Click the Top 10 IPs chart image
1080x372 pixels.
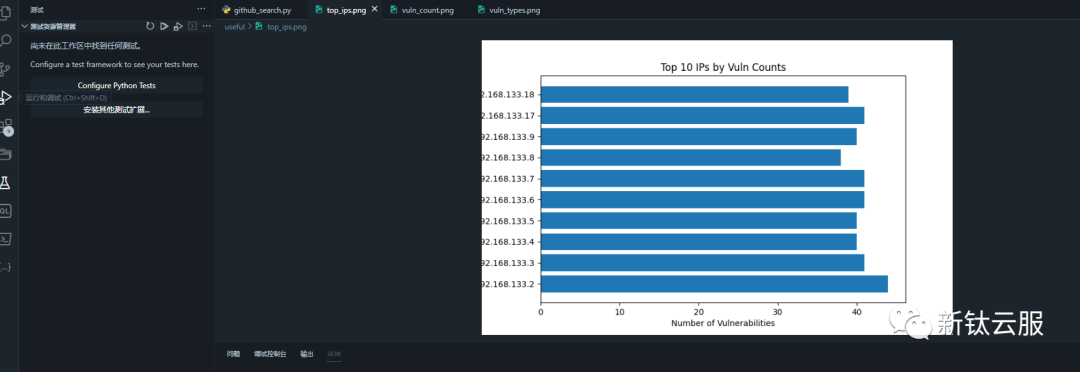point(717,187)
